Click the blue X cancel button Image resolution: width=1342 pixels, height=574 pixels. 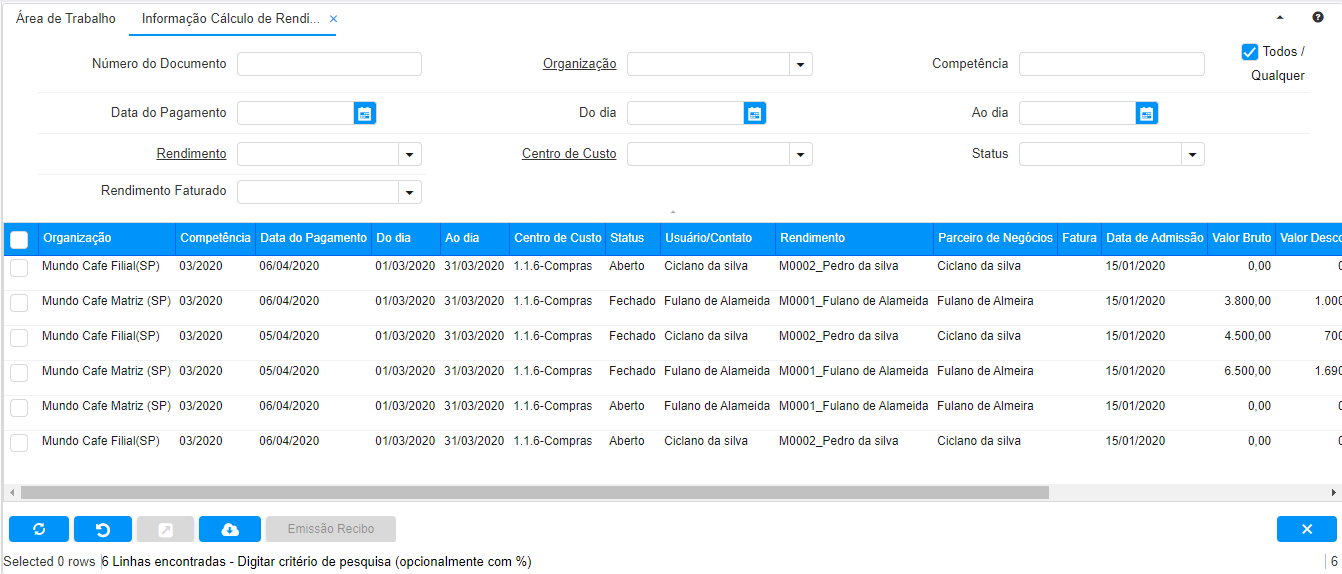1307,529
